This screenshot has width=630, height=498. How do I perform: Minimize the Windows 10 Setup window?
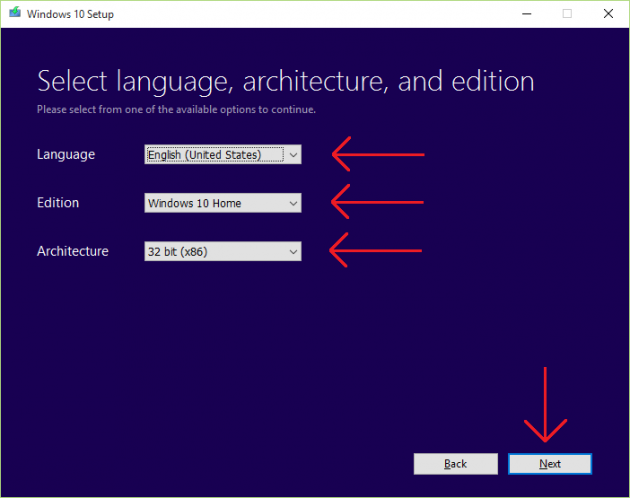525,13
